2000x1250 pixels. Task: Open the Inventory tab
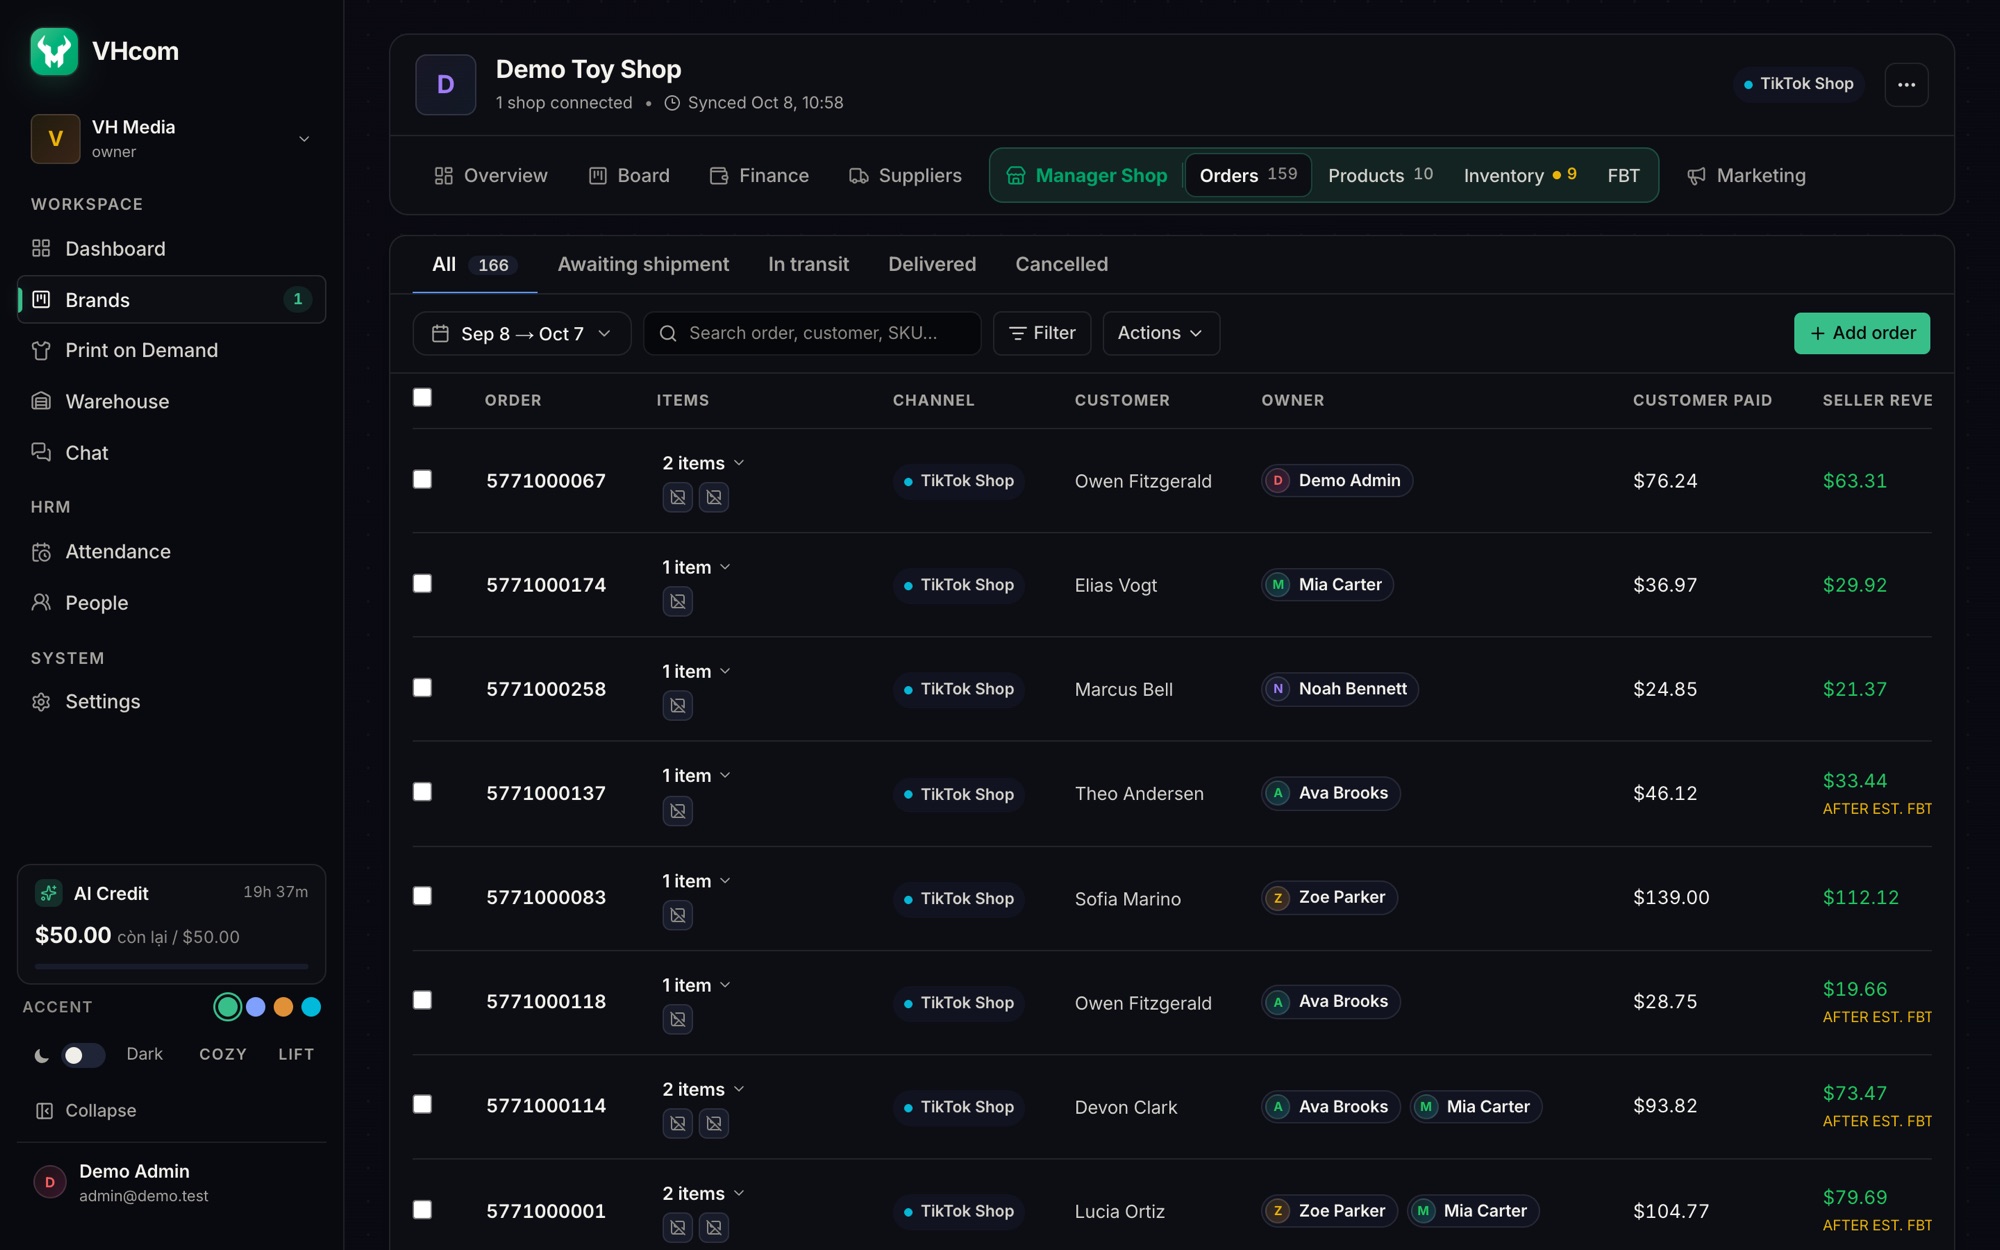(x=1520, y=175)
